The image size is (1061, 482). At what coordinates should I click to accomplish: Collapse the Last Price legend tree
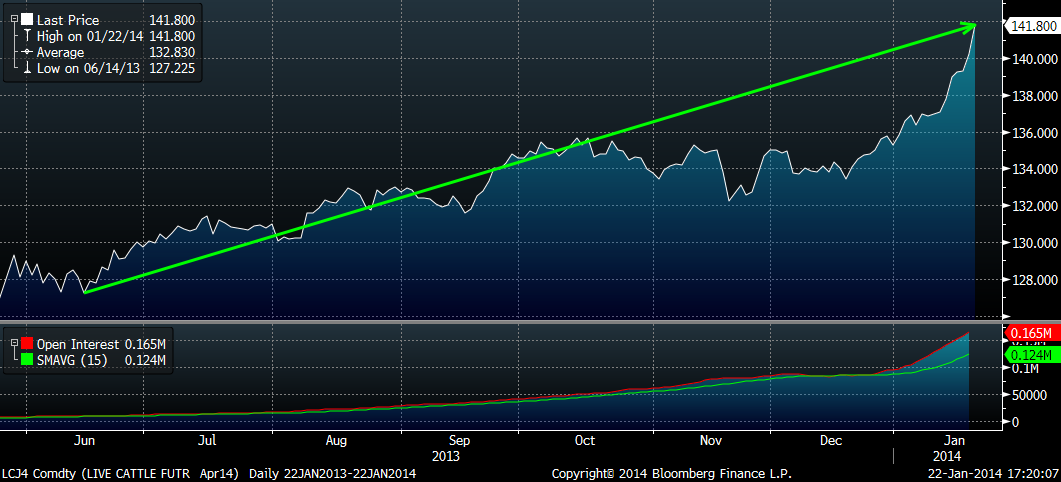click(x=14, y=19)
